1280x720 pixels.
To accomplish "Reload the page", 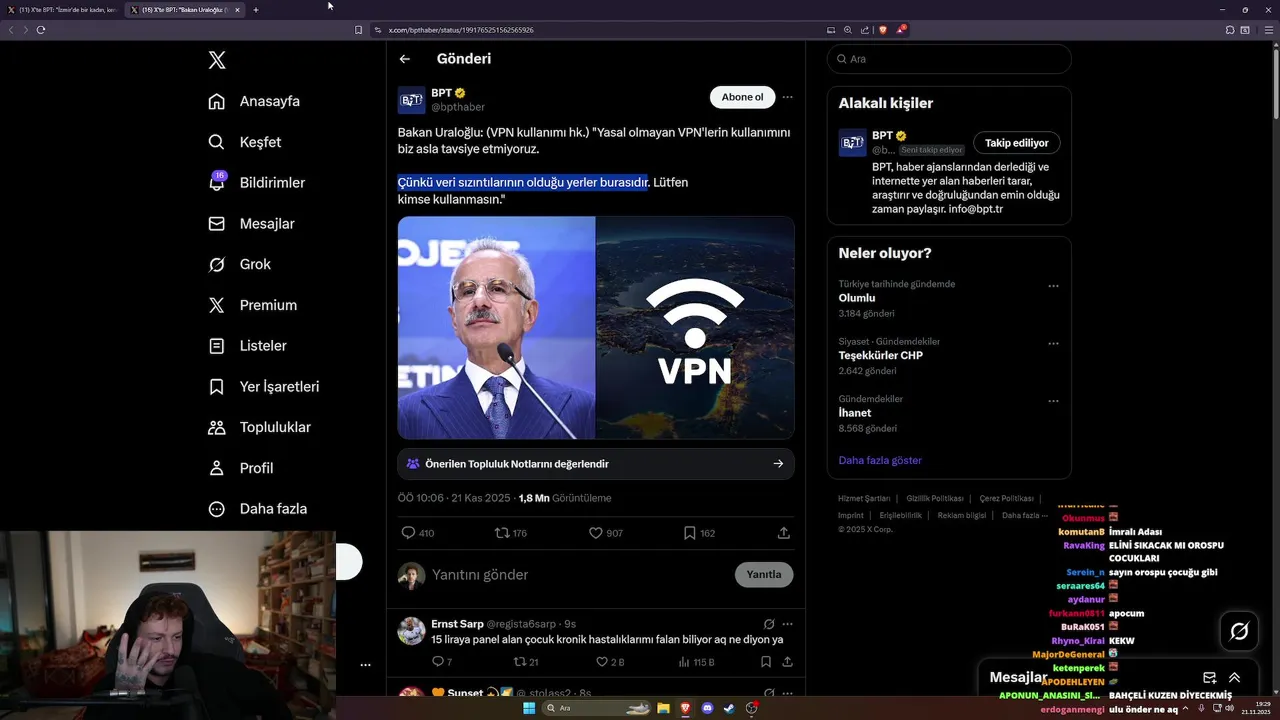I will pyautogui.click(x=41, y=30).
